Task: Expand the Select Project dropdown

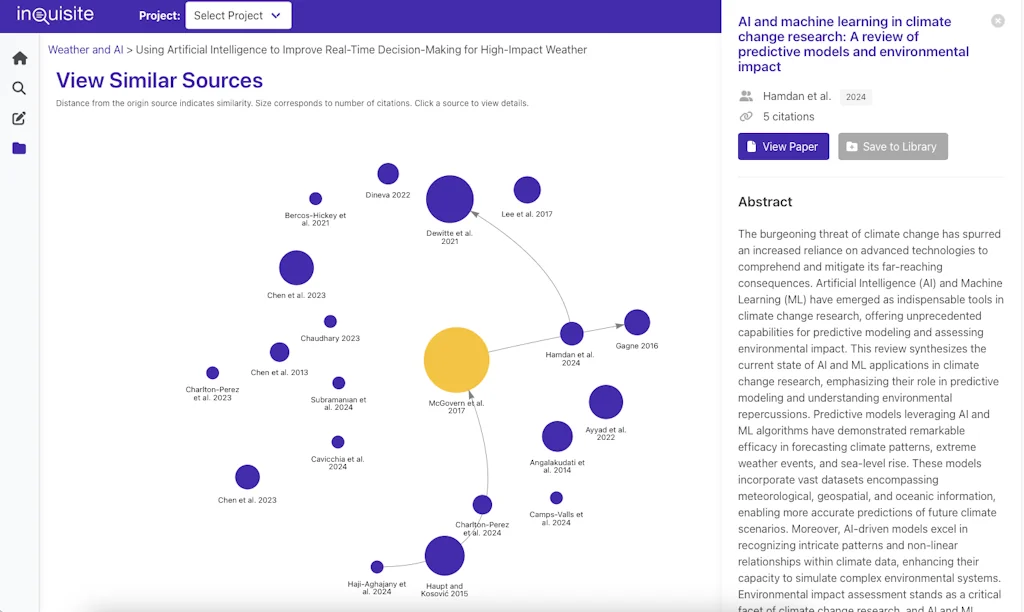Action: click(239, 16)
